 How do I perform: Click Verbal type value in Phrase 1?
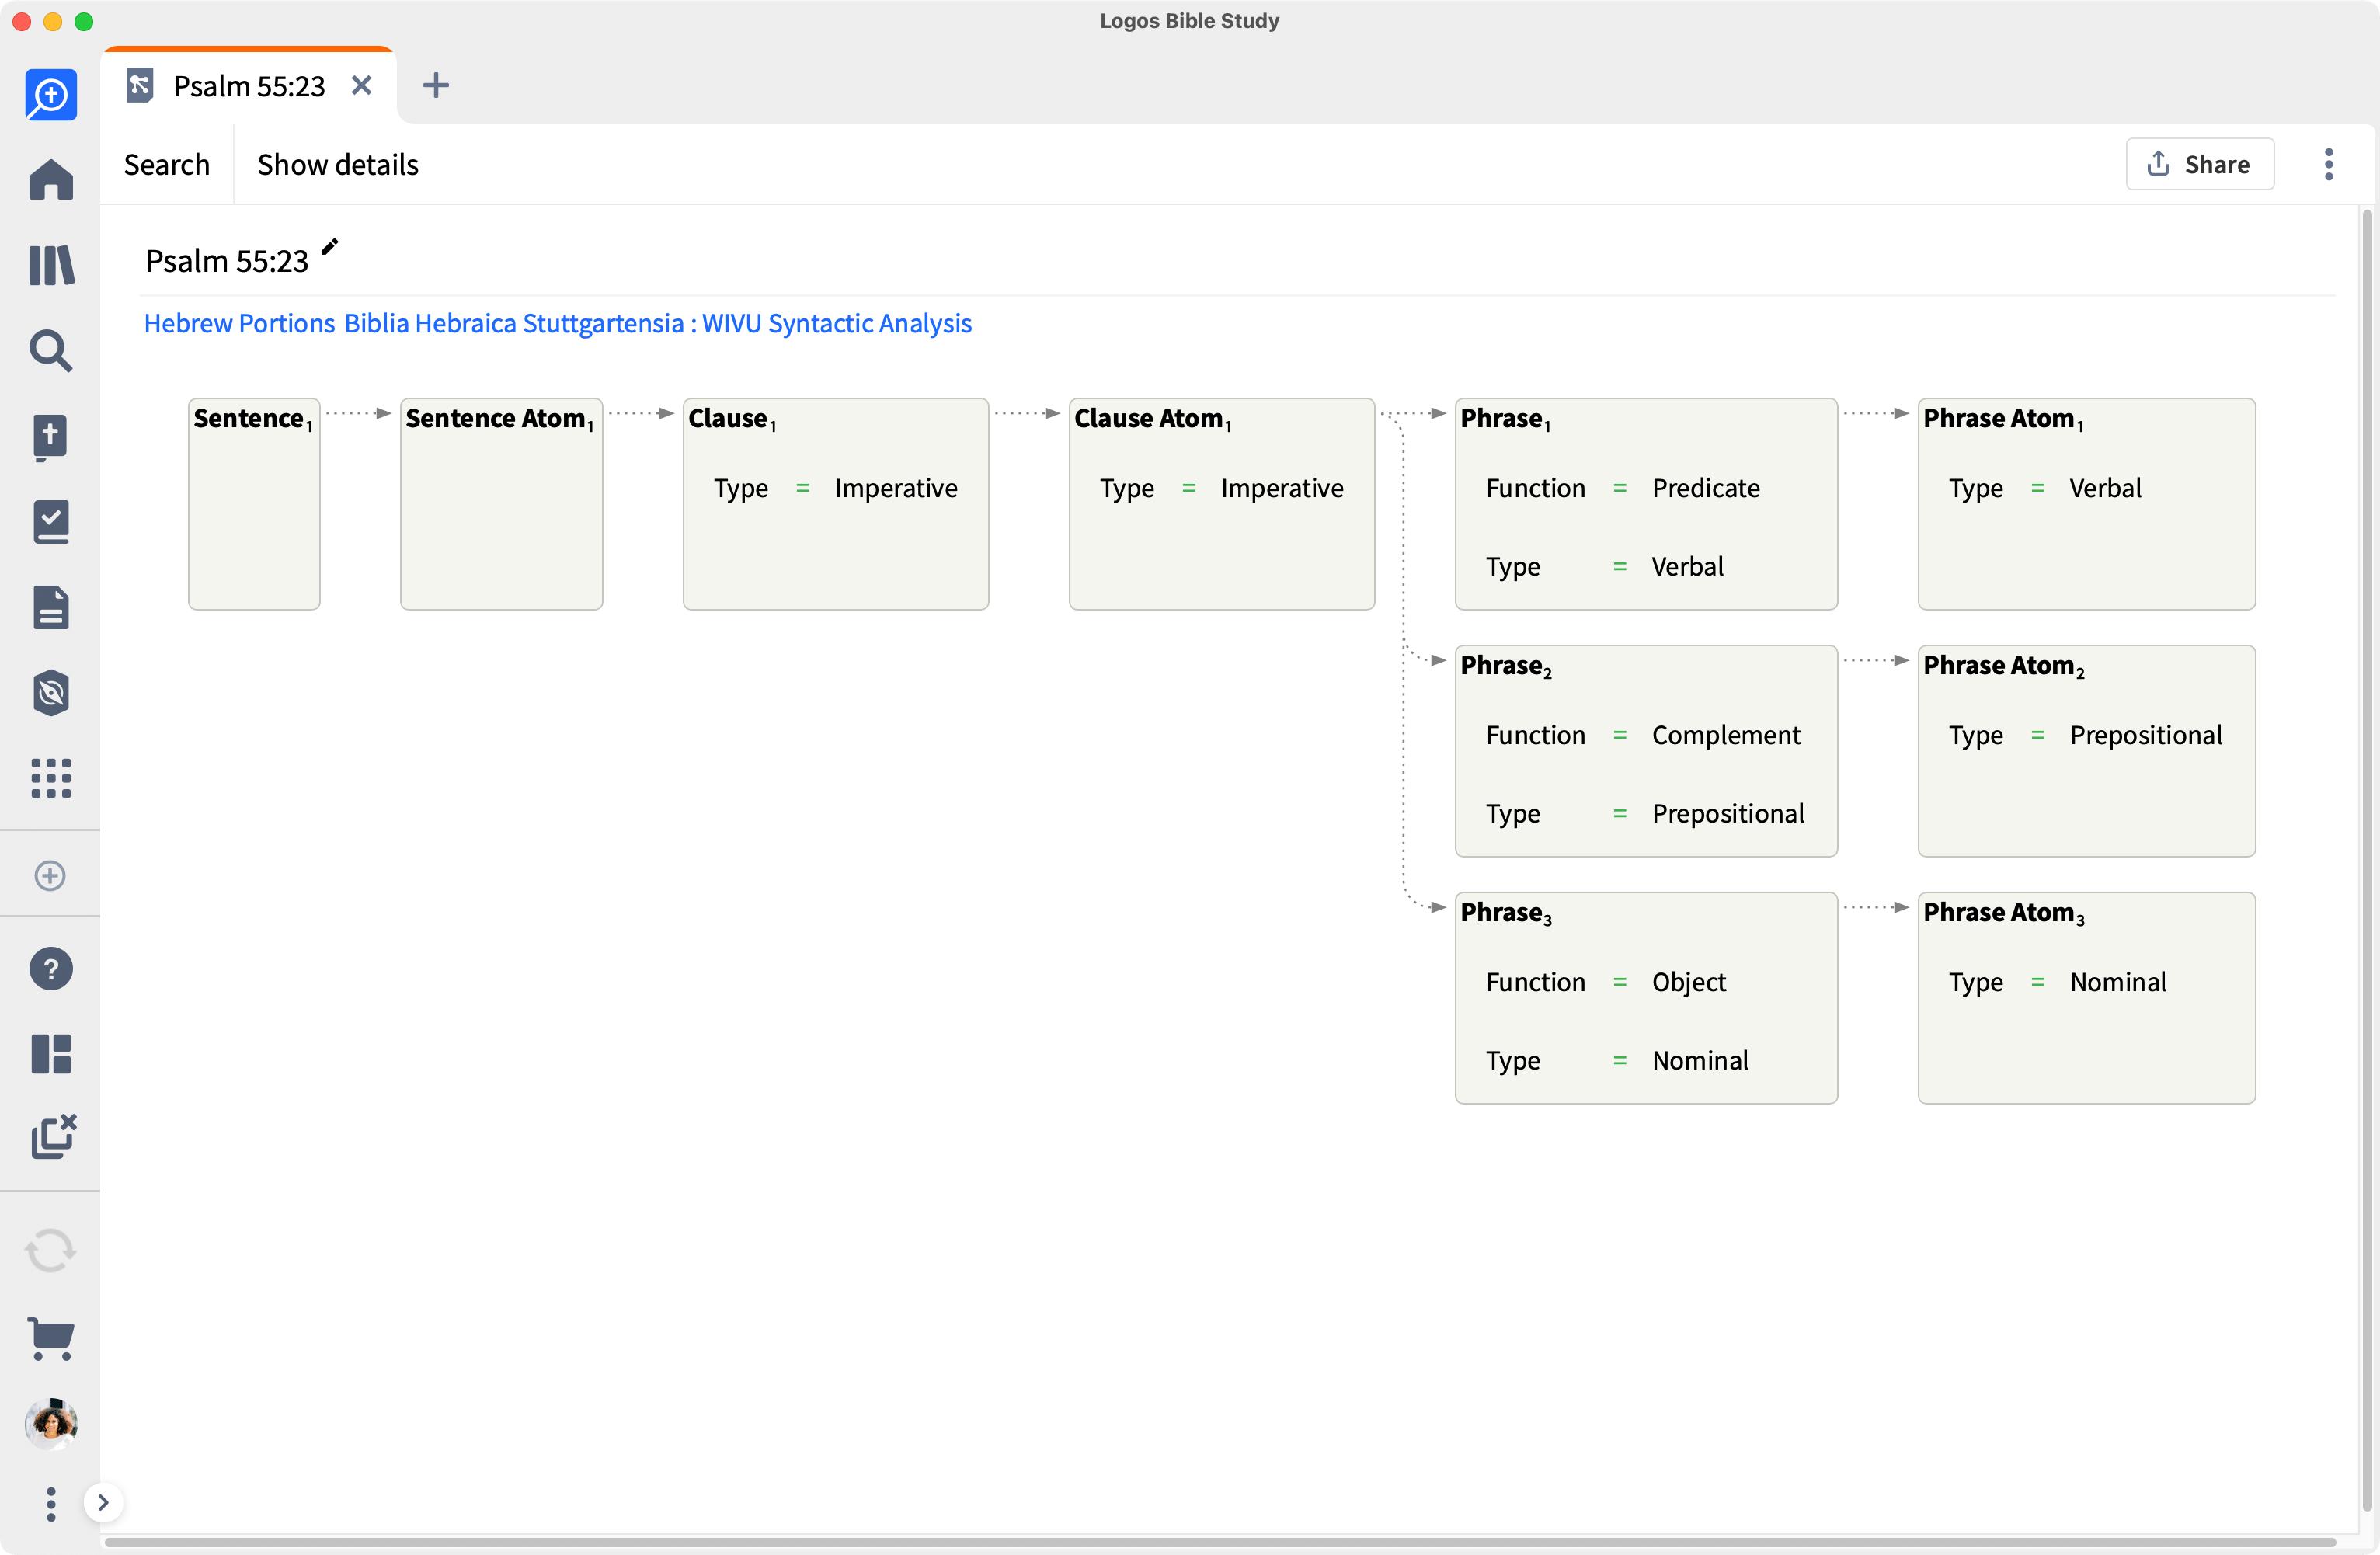1688,566
